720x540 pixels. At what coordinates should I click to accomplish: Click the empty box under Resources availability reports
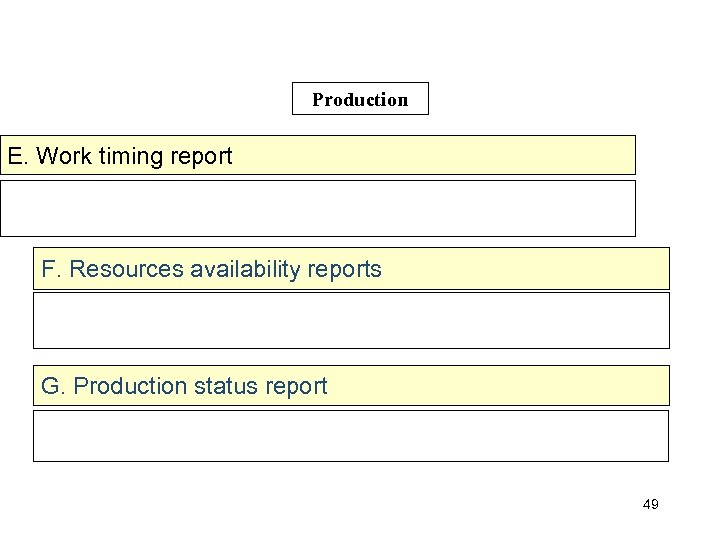(351, 320)
